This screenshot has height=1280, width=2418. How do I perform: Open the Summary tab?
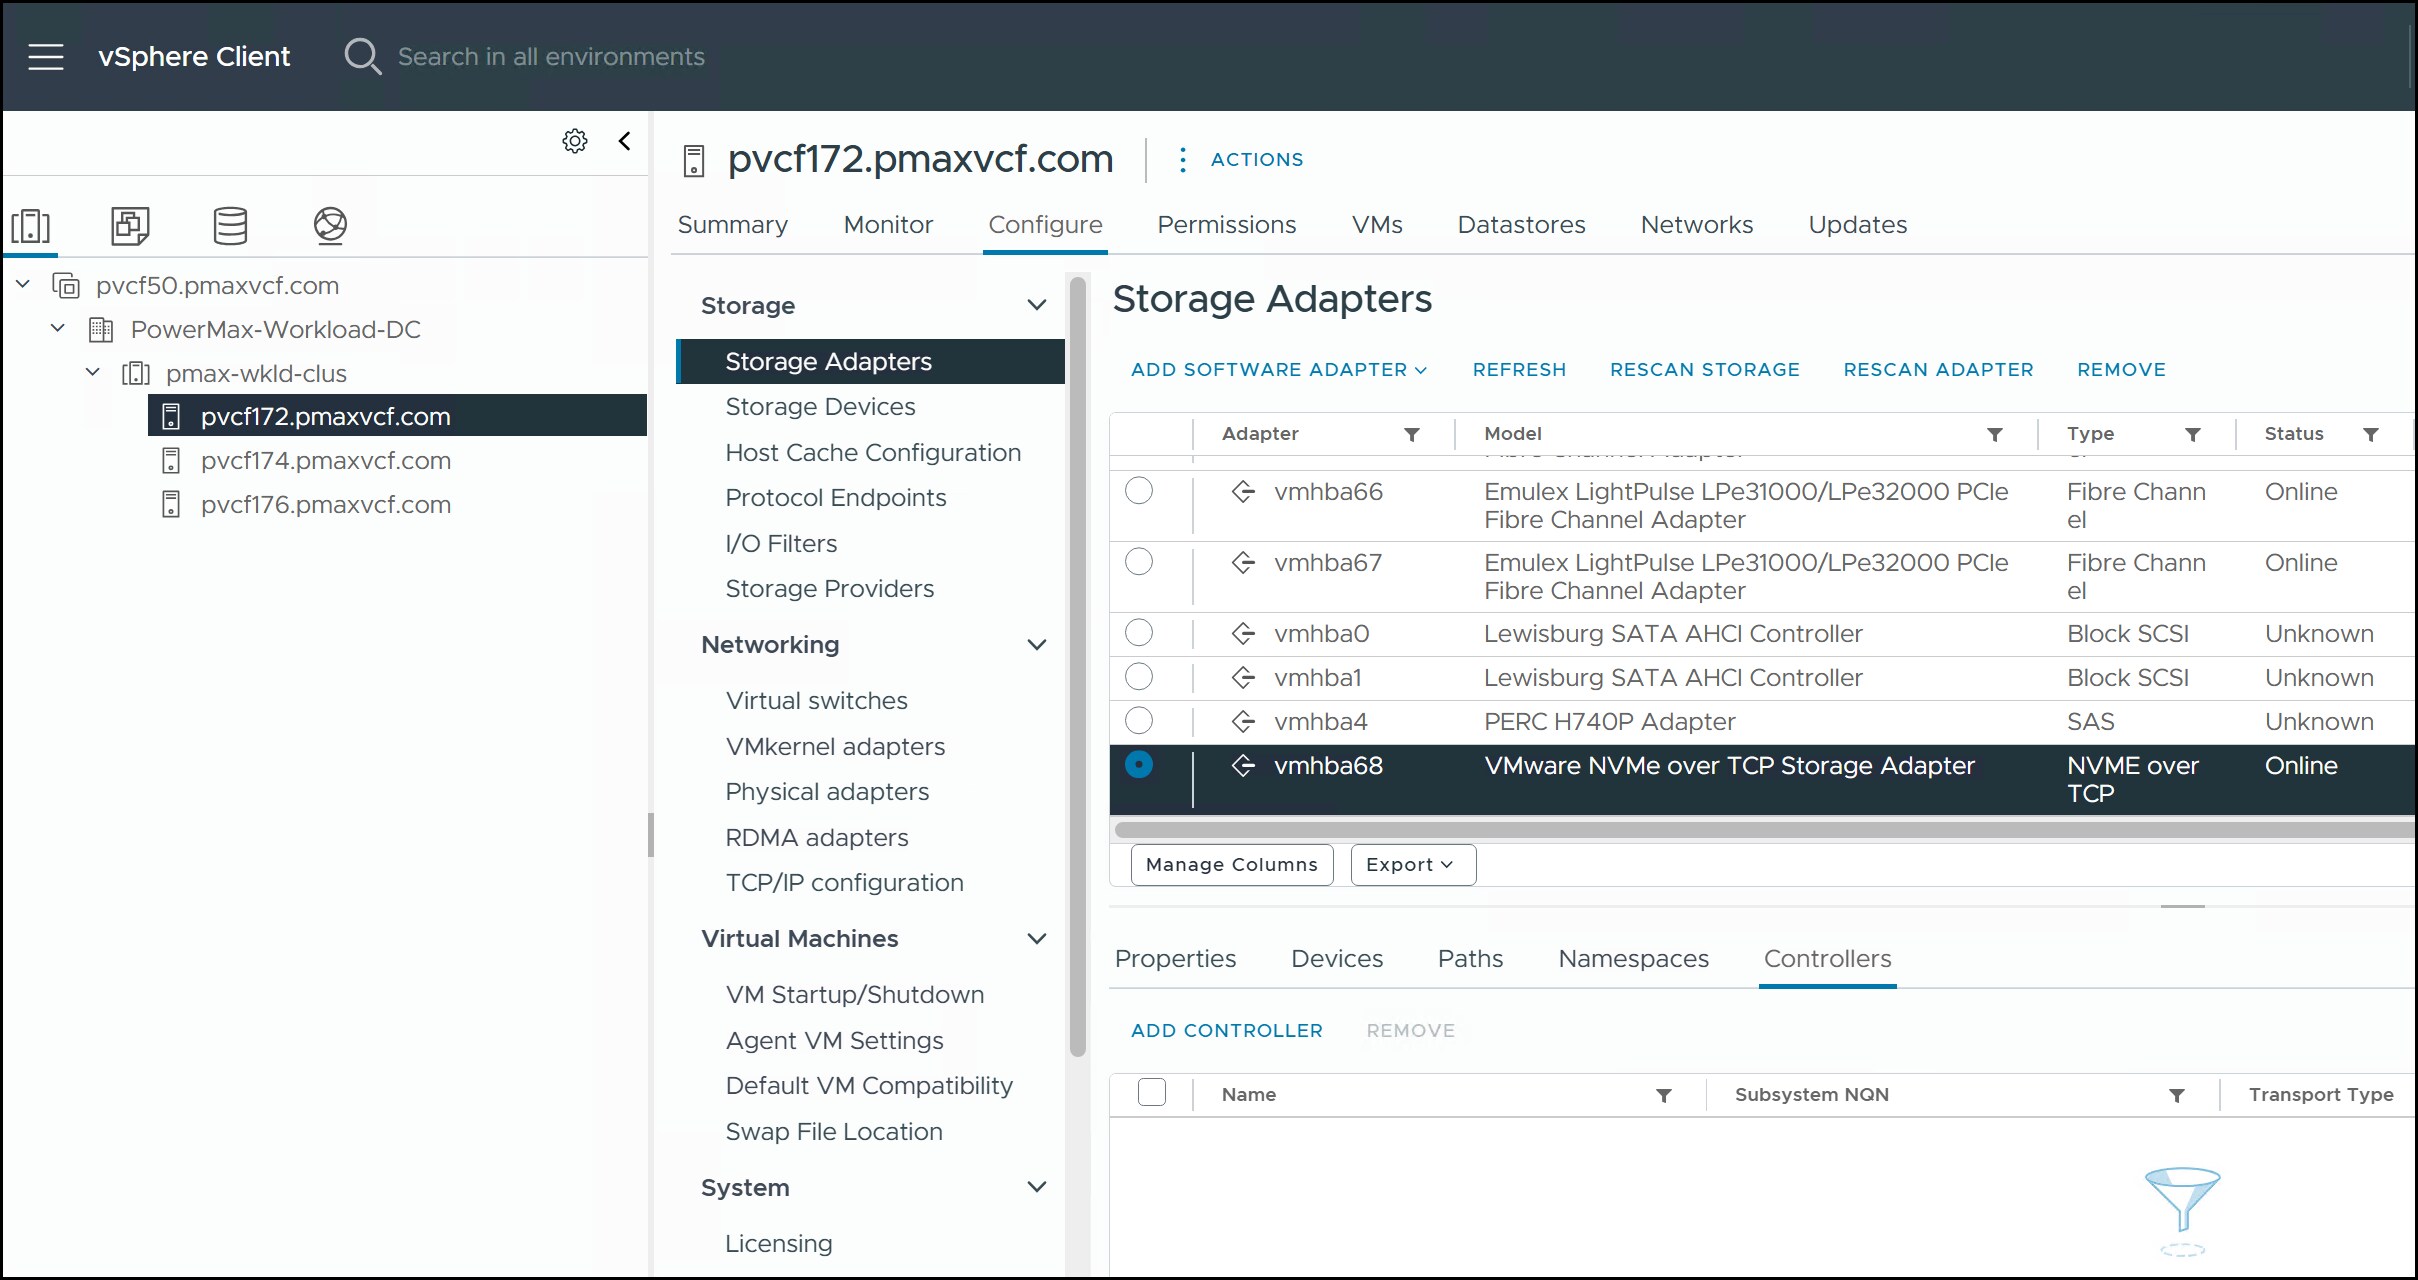click(x=732, y=225)
